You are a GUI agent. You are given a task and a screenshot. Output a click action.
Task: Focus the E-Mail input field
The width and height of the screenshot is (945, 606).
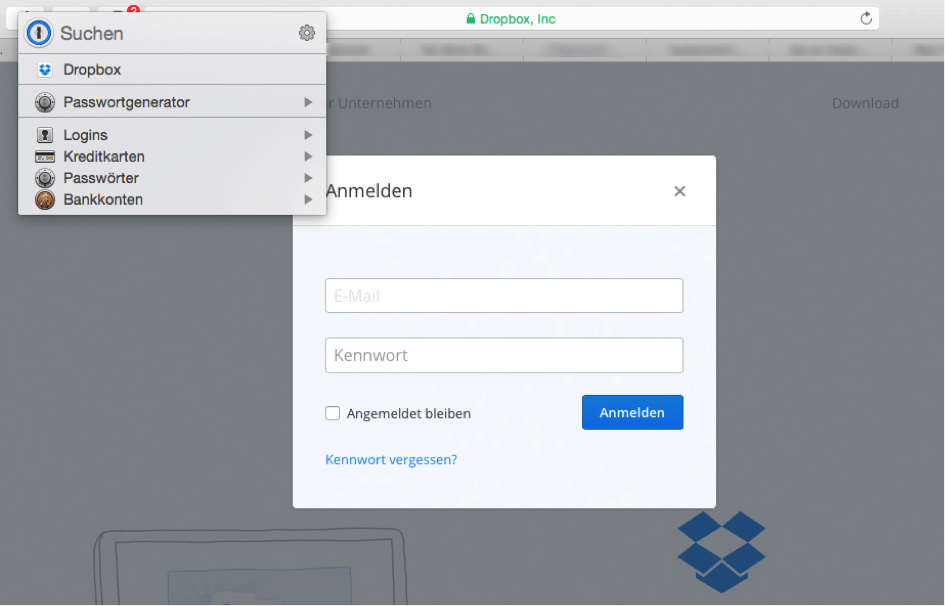point(504,296)
